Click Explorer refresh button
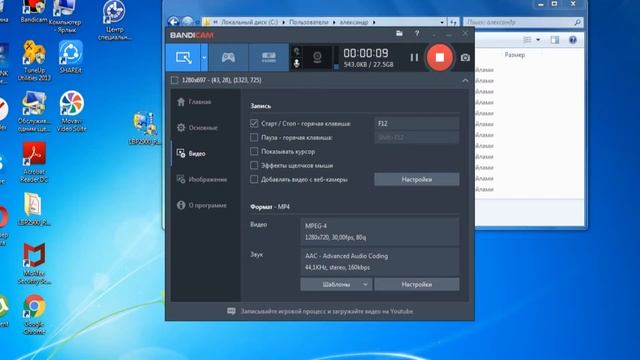The width and height of the screenshot is (640, 360). tap(453, 22)
